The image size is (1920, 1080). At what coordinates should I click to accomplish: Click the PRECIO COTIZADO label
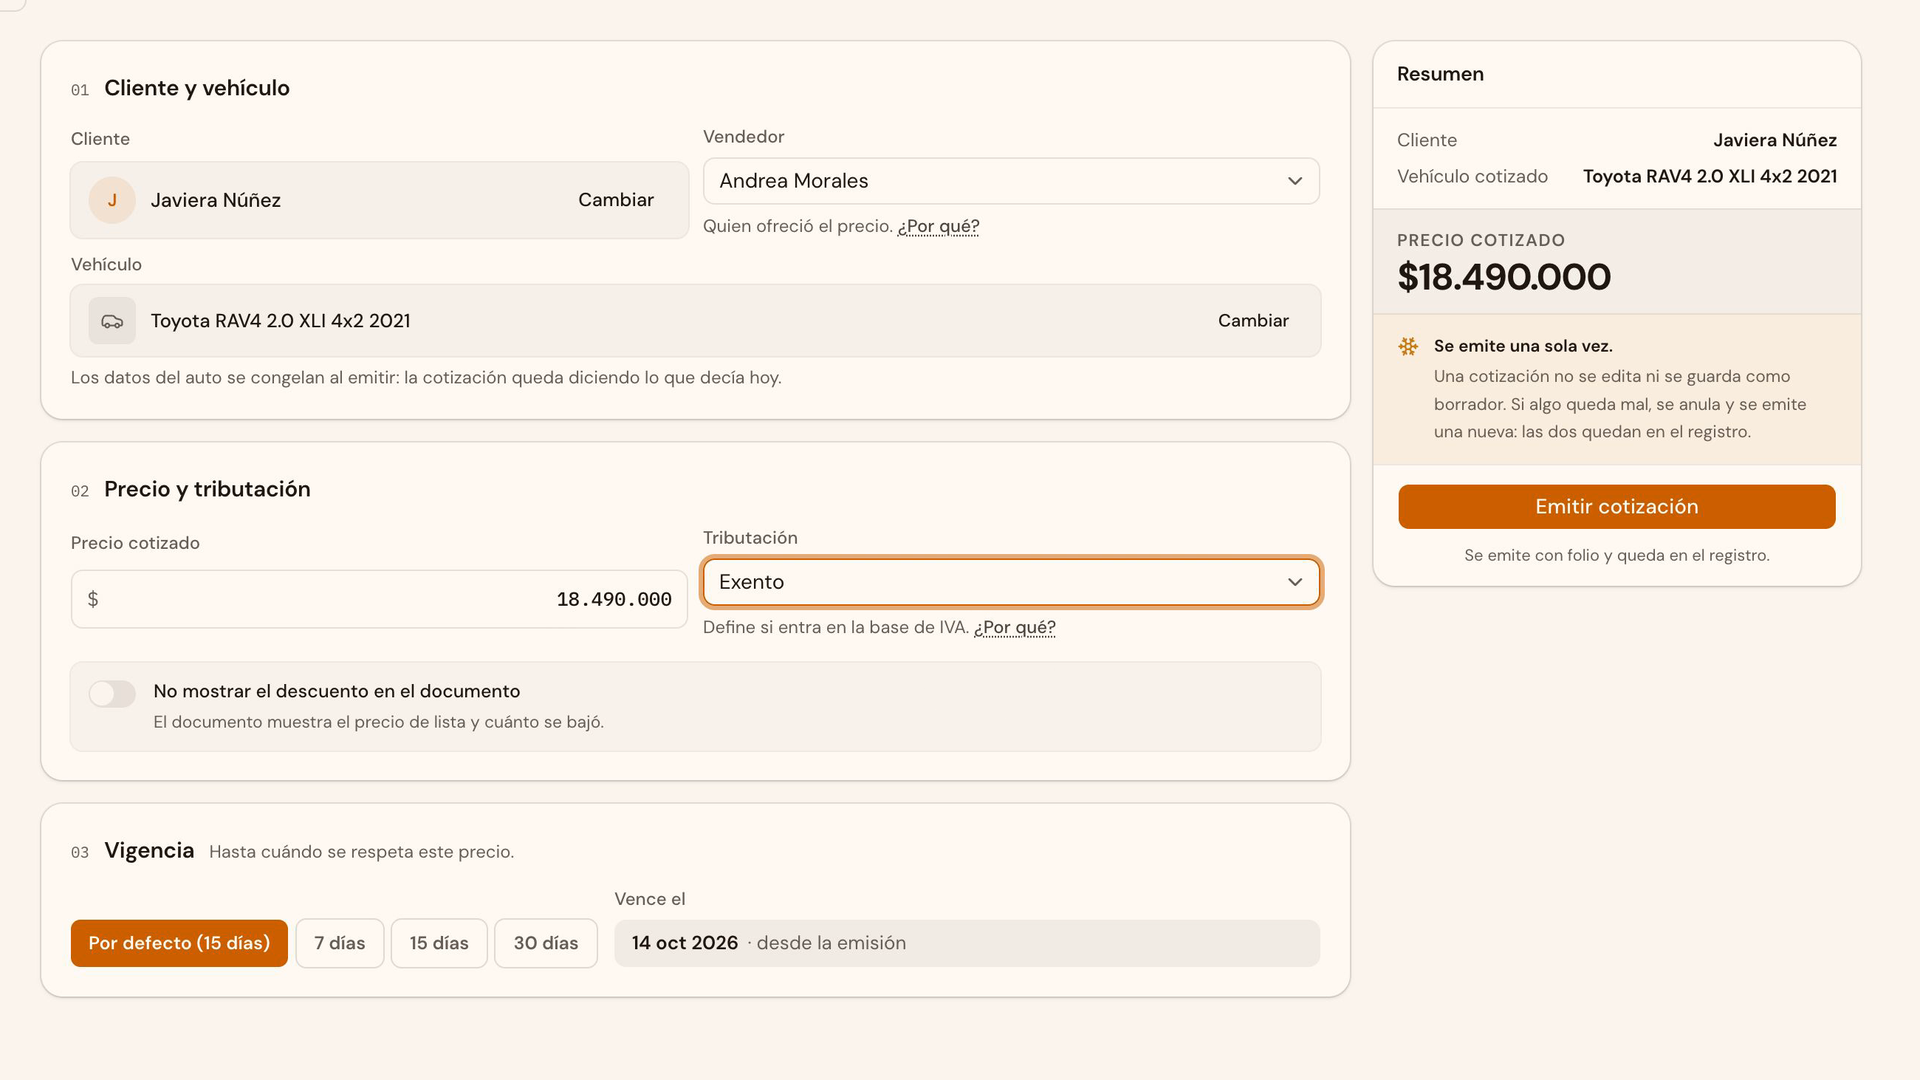point(1481,240)
